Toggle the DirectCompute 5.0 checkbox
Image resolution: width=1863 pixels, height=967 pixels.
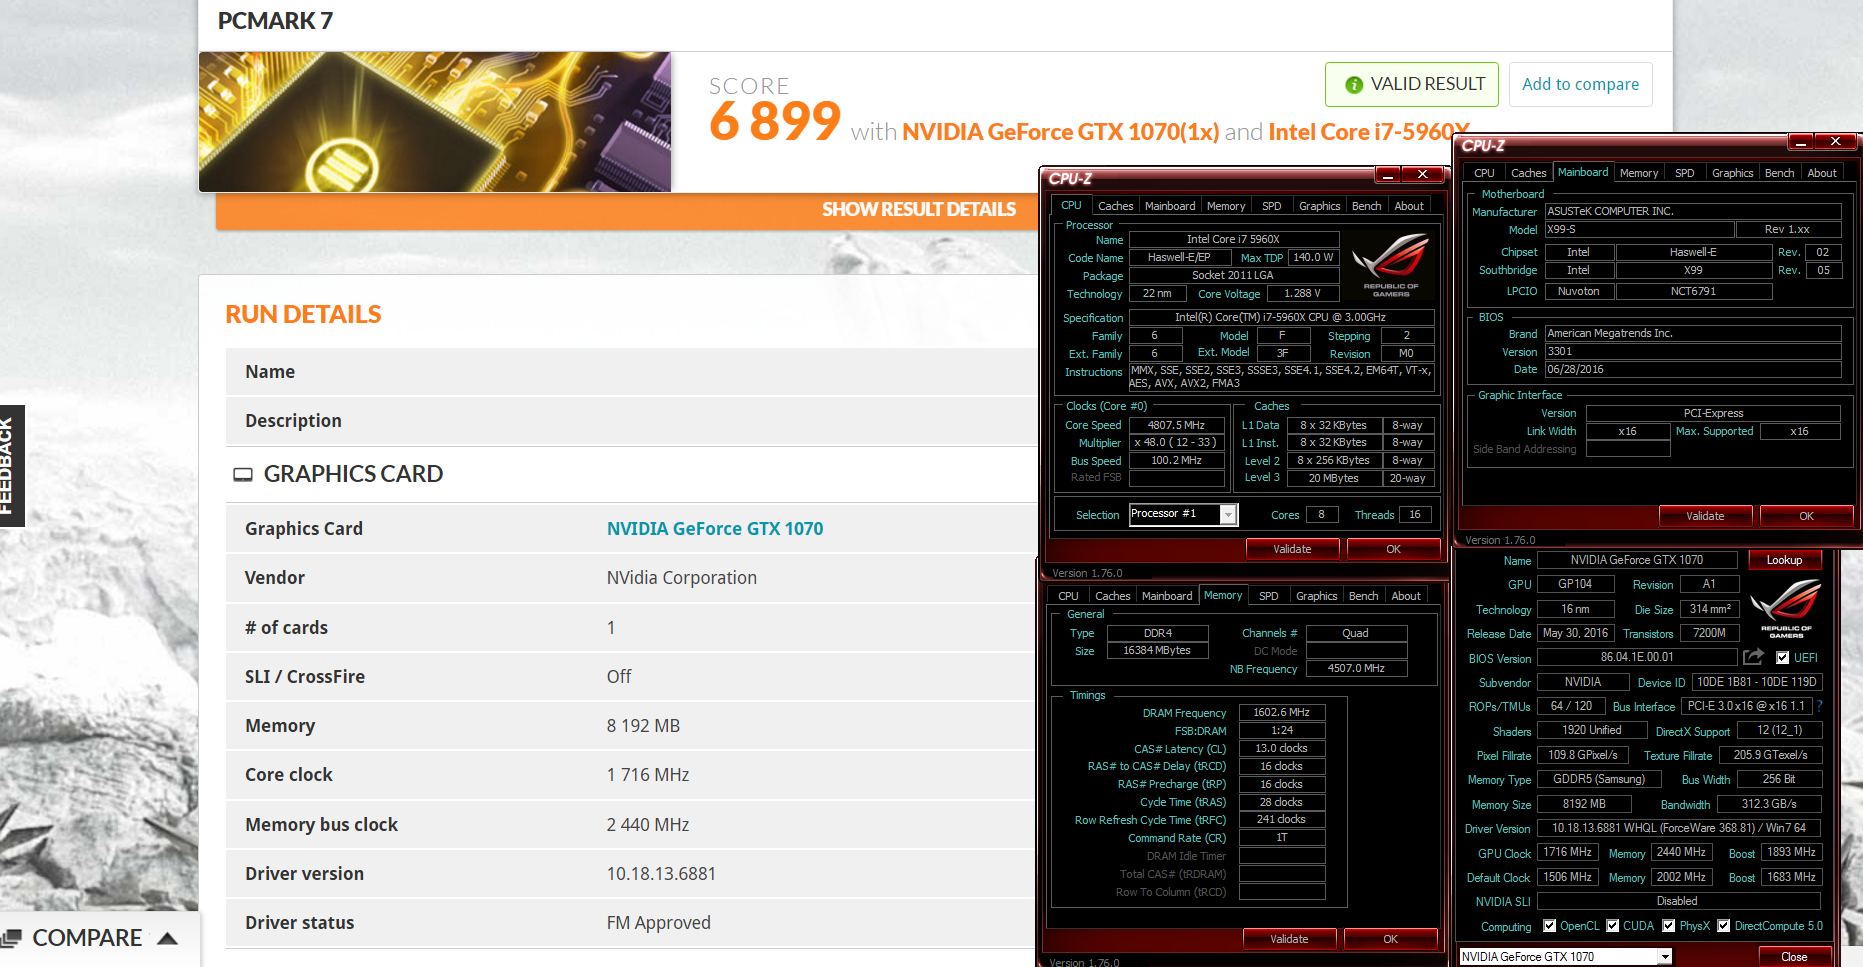coord(1723,926)
